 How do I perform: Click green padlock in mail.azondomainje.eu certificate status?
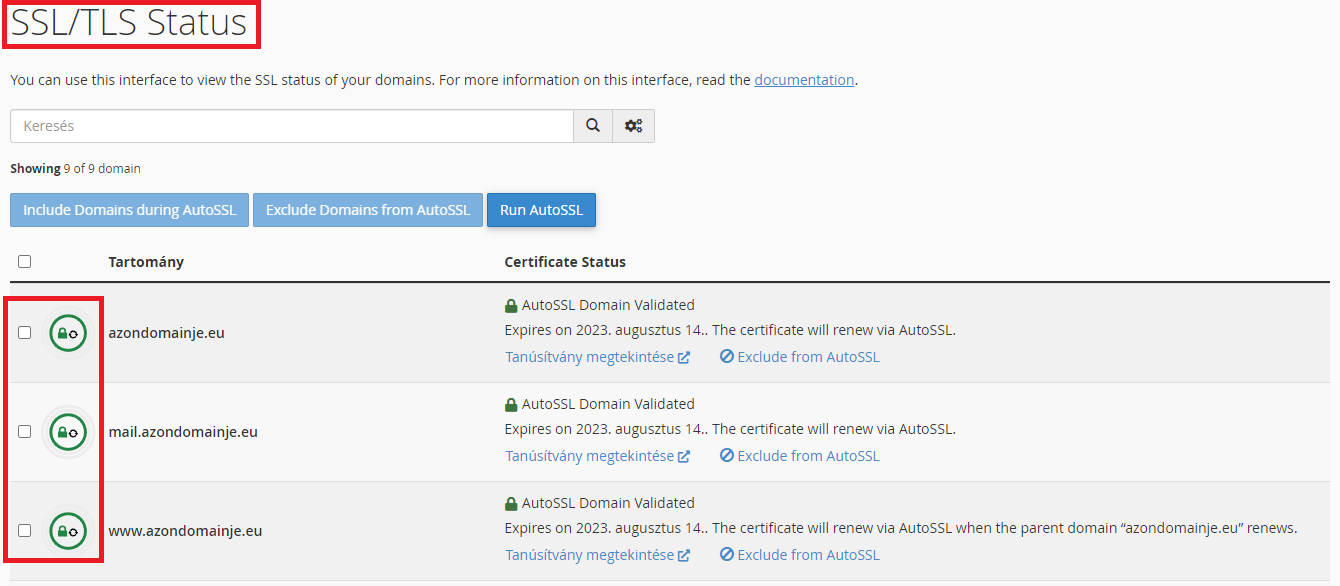tap(511, 405)
